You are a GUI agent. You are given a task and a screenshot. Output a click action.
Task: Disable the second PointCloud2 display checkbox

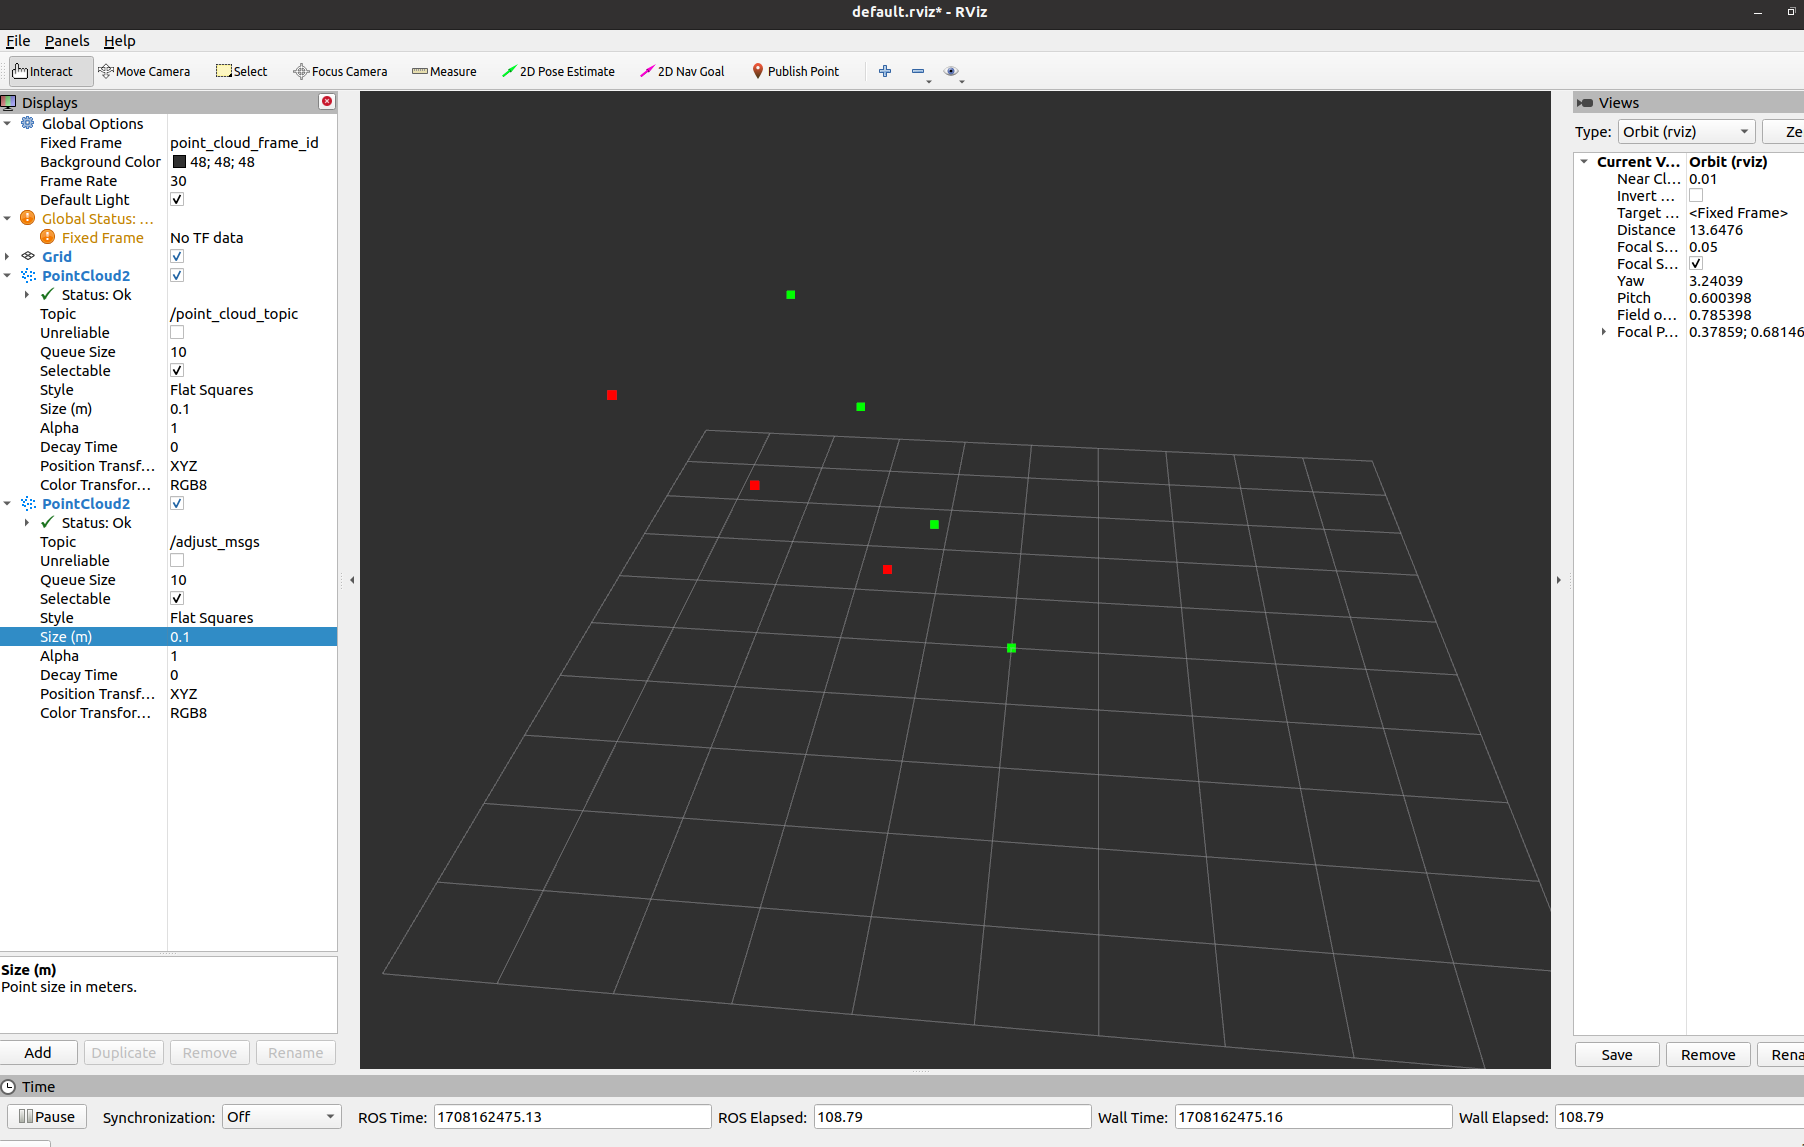177,503
